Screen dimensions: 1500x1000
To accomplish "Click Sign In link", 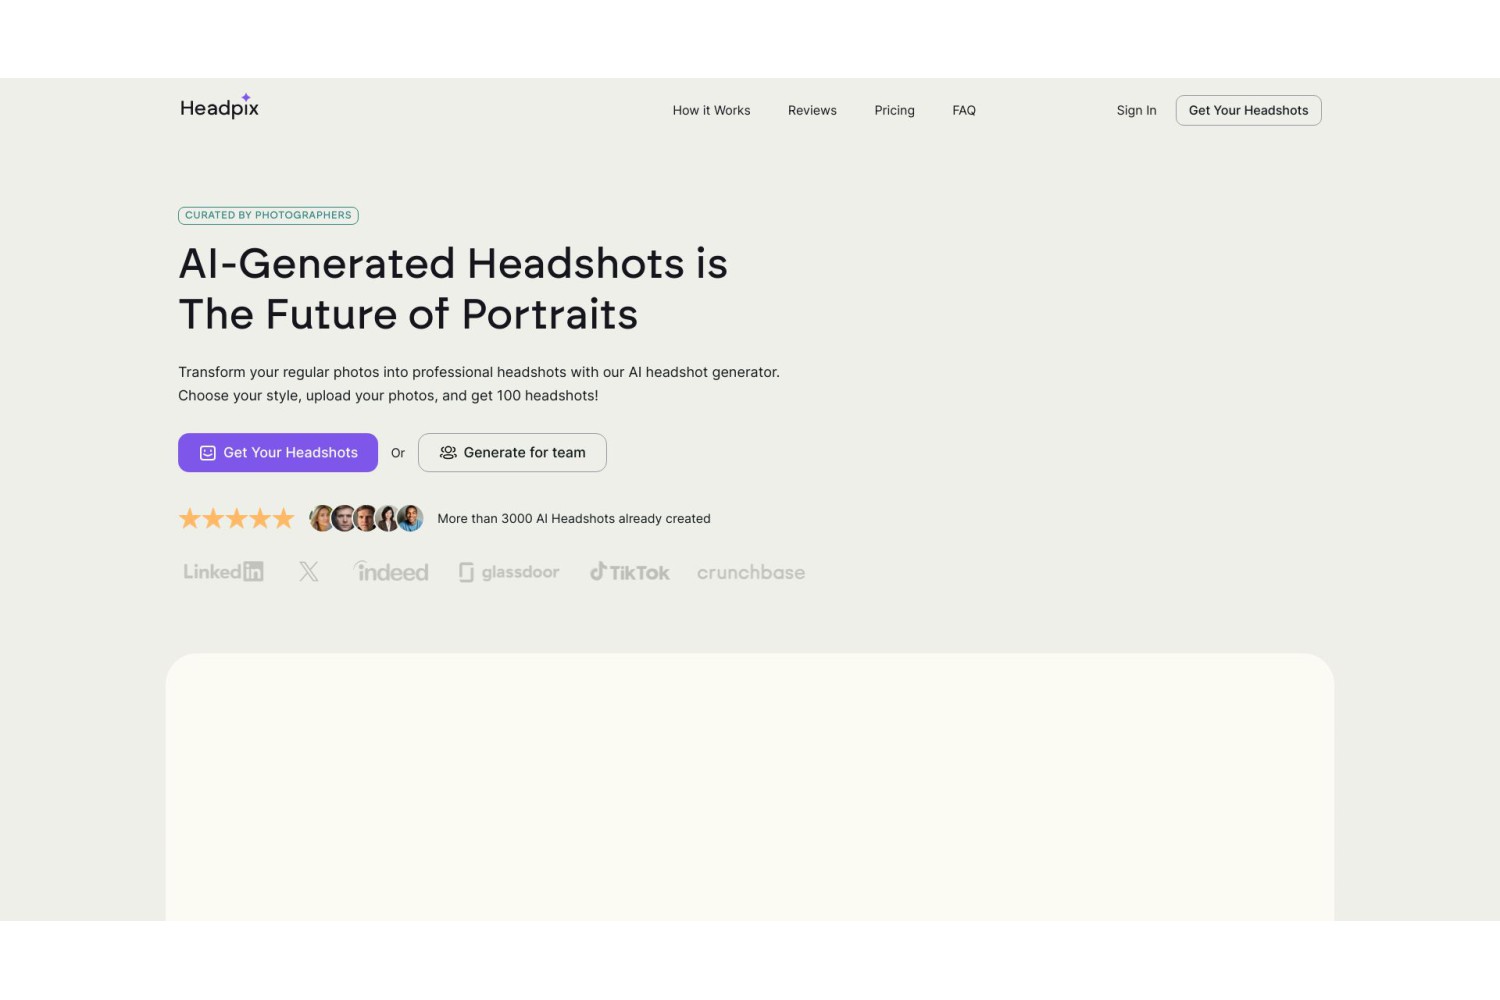I will [x=1136, y=110].
